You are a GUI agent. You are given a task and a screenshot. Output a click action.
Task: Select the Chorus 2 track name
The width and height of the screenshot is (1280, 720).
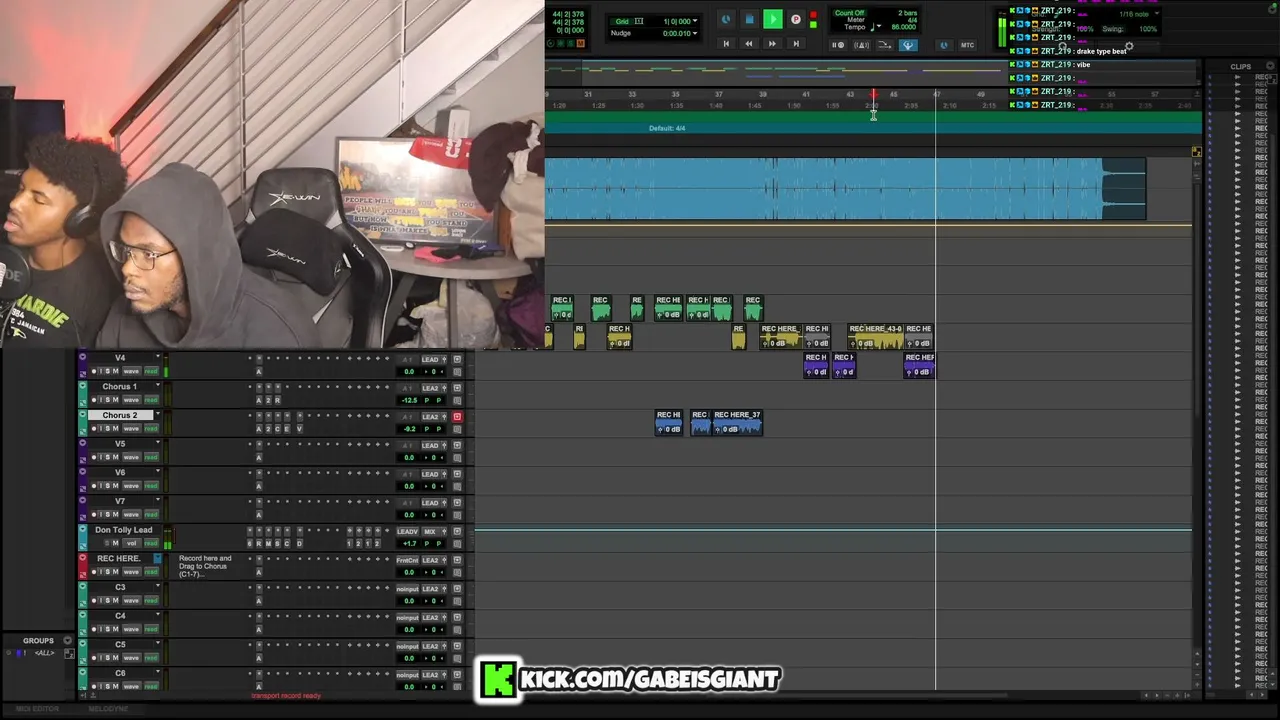(x=120, y=415)
